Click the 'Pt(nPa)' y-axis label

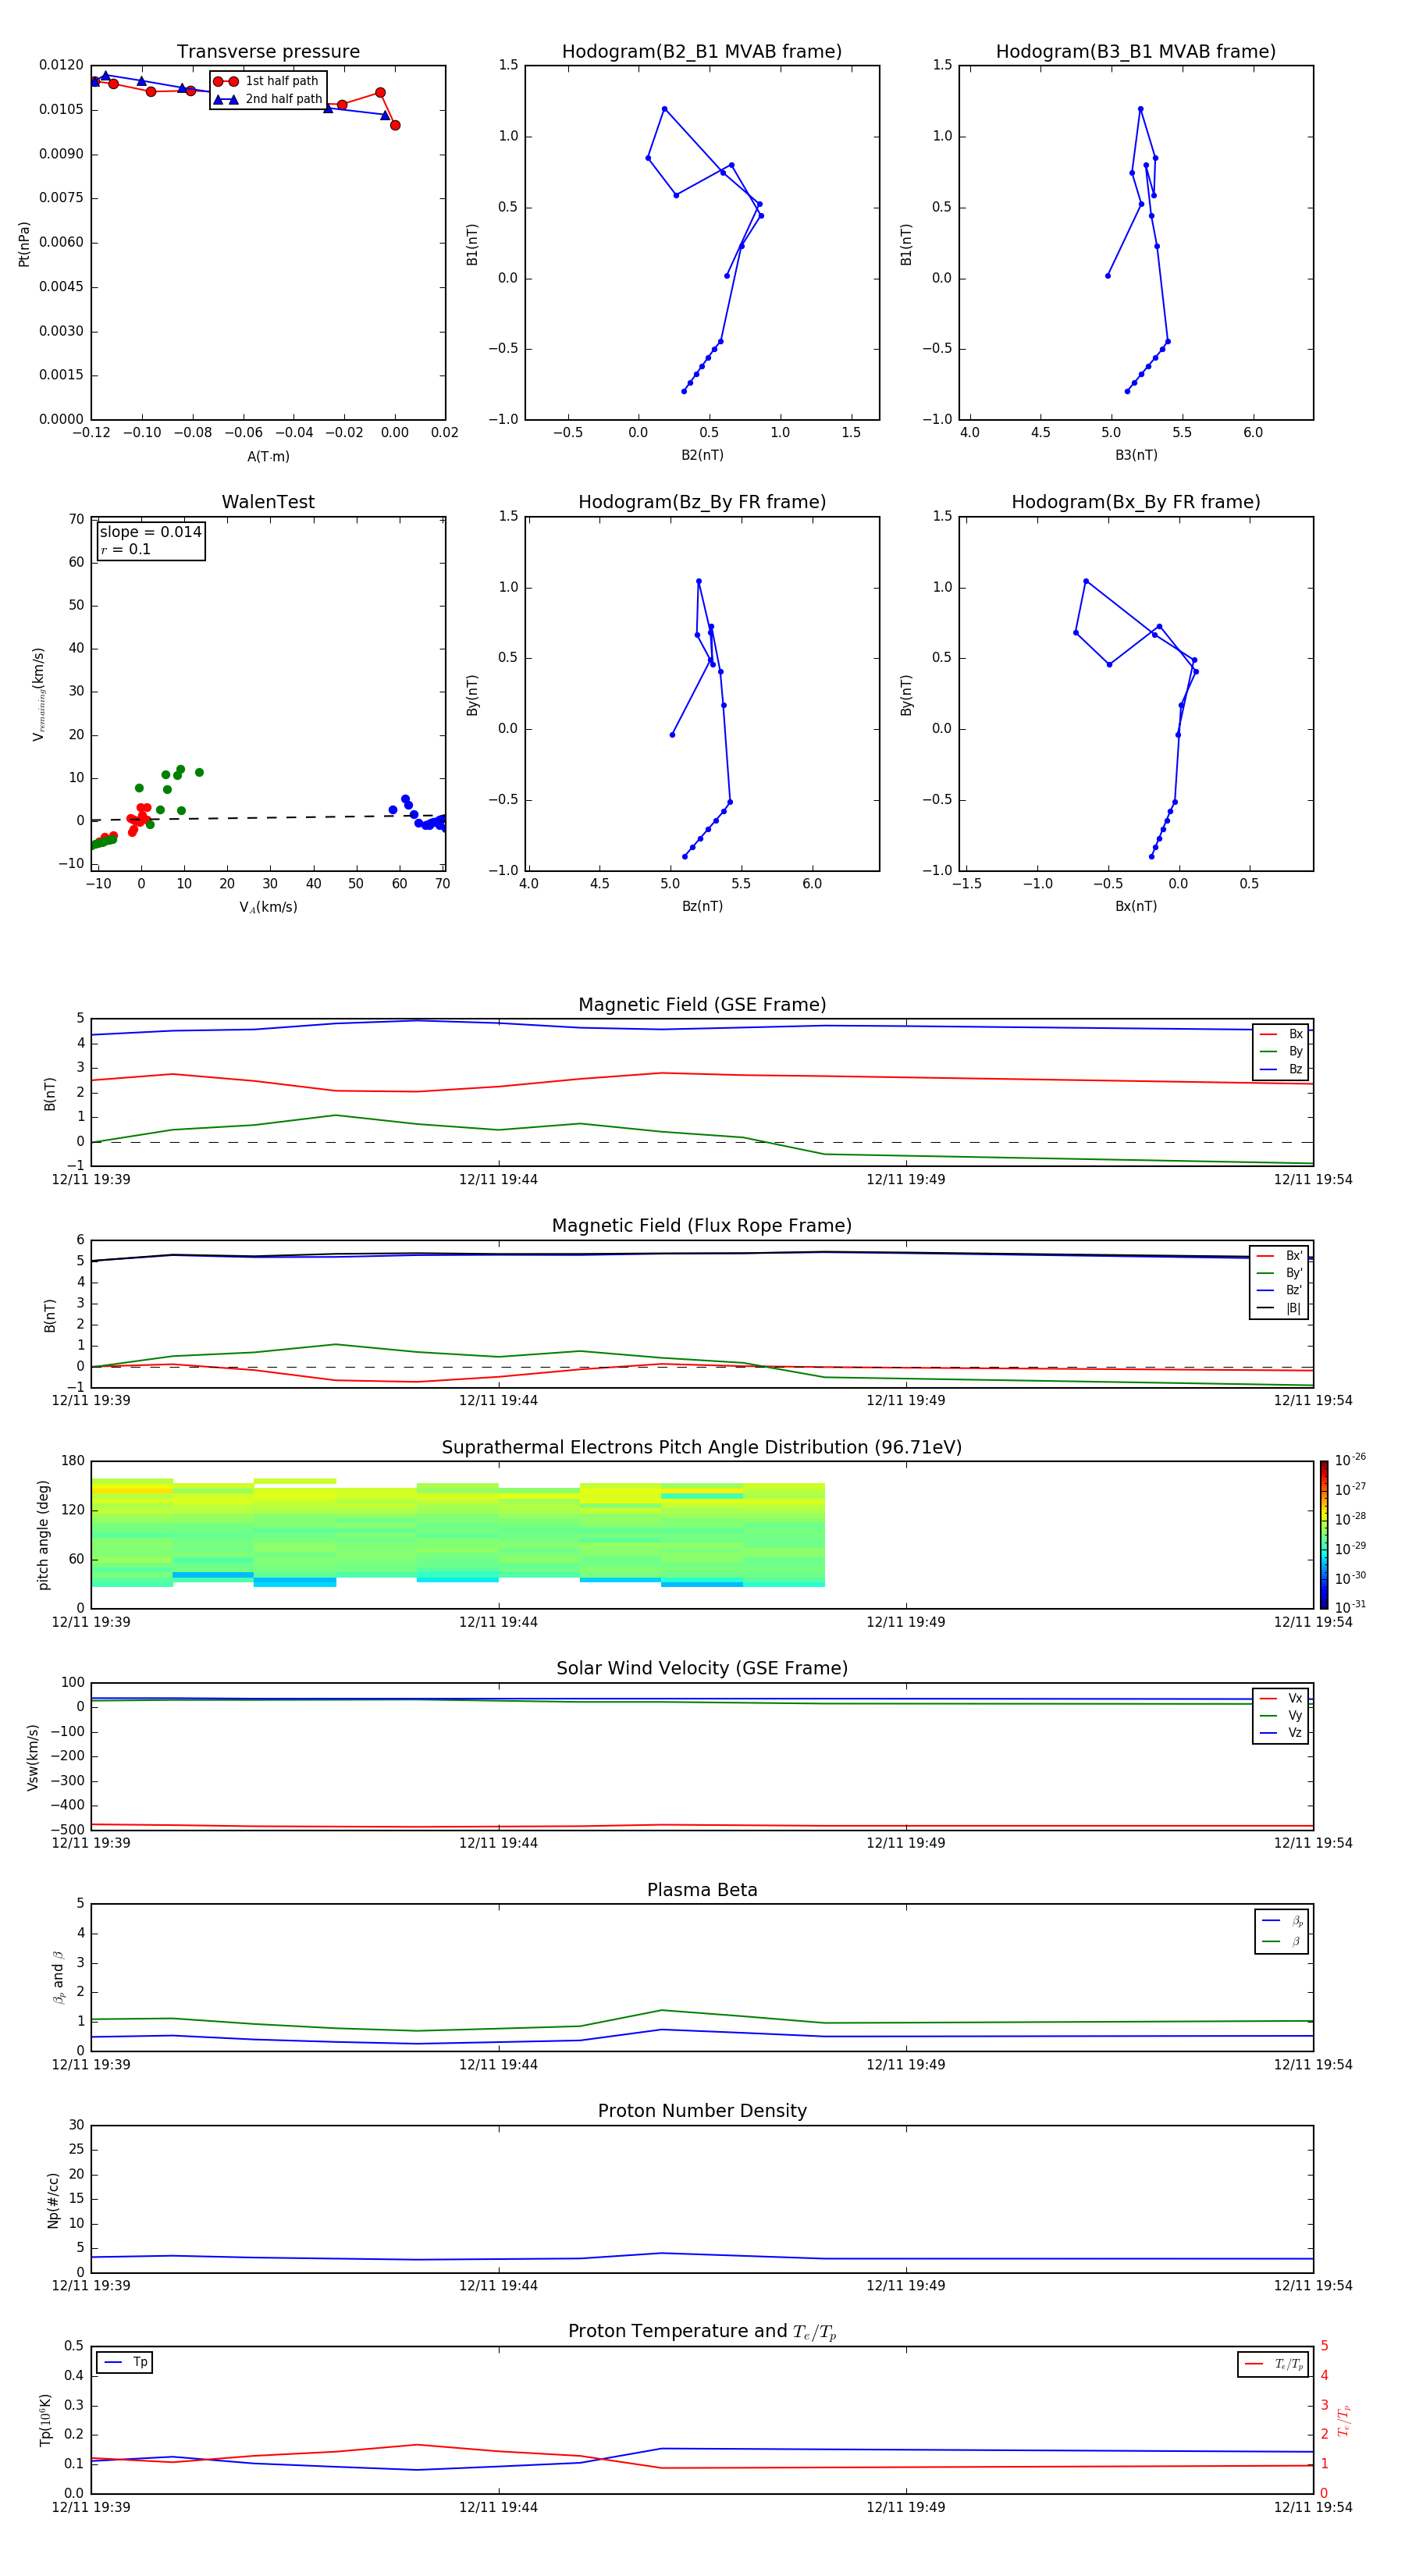click(24, 244)
